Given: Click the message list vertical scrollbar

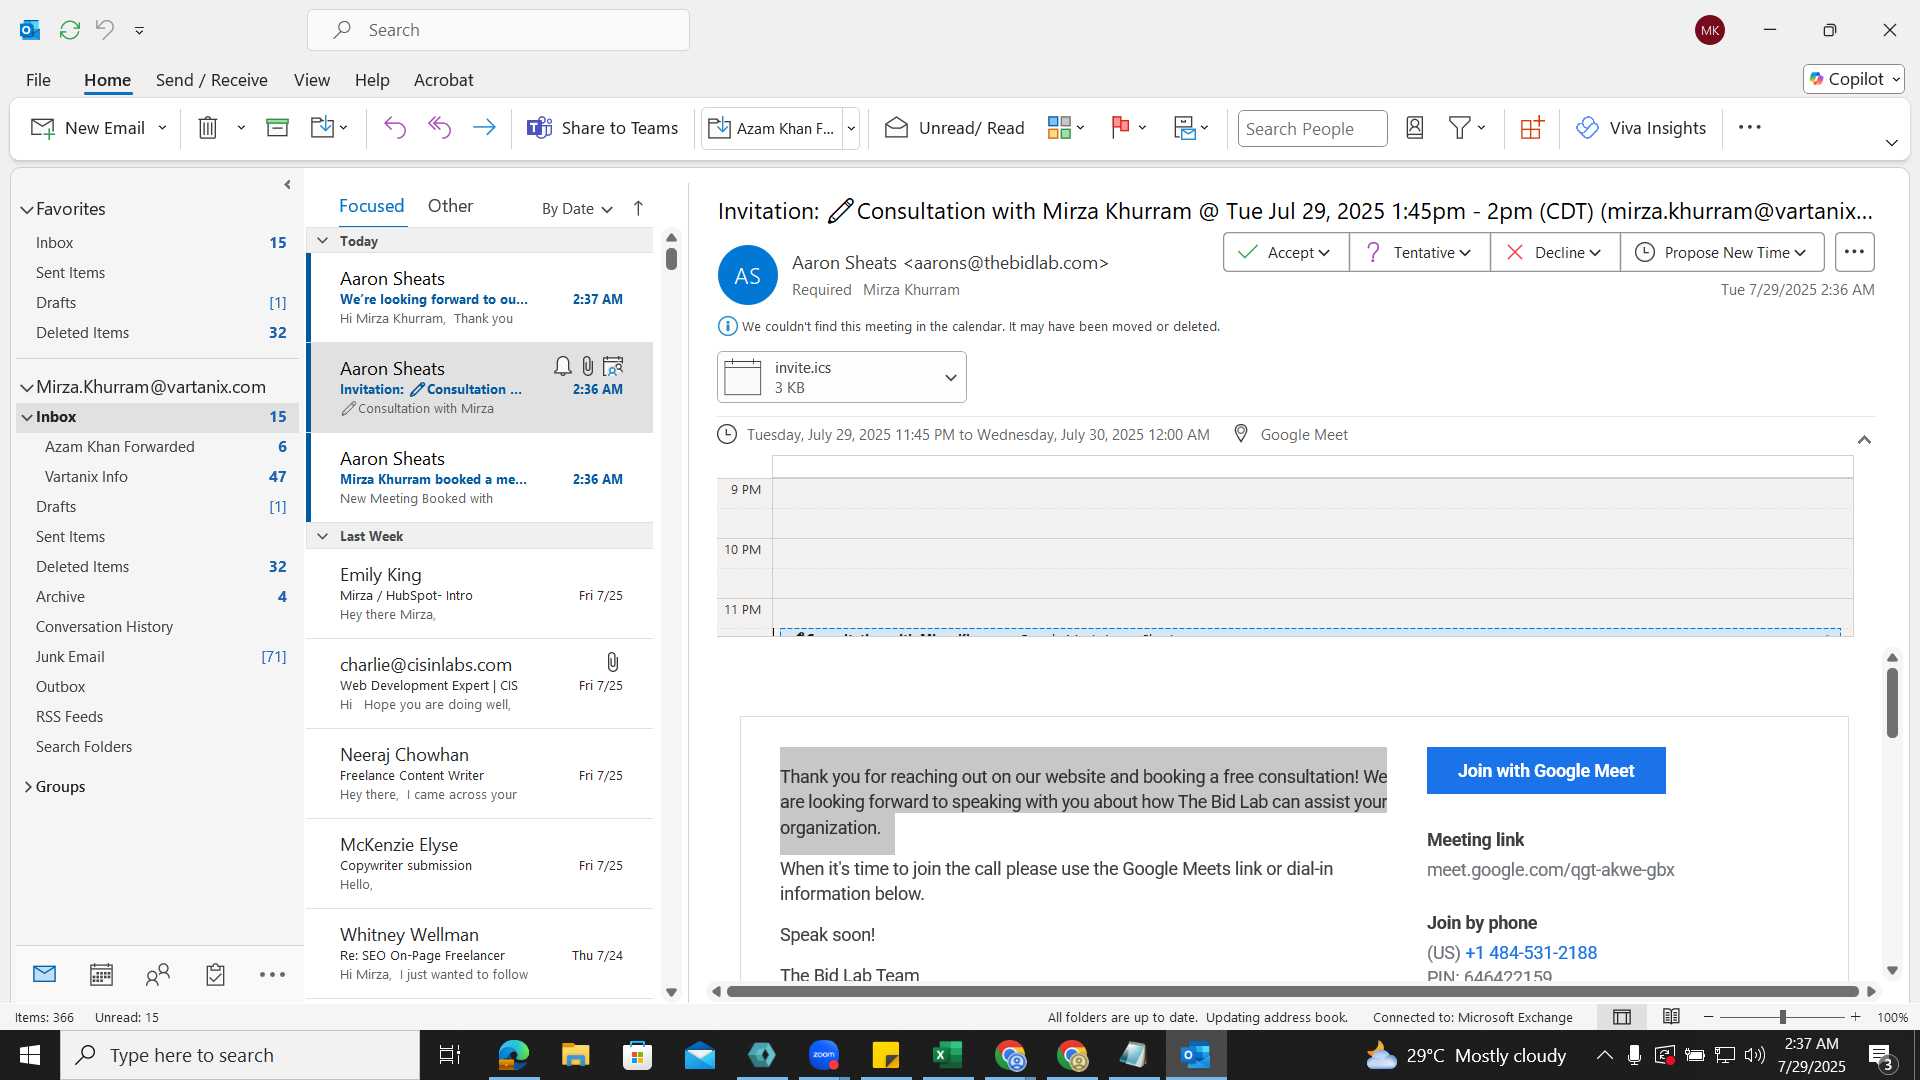Looking at the screenshot, I should (671, 260).
